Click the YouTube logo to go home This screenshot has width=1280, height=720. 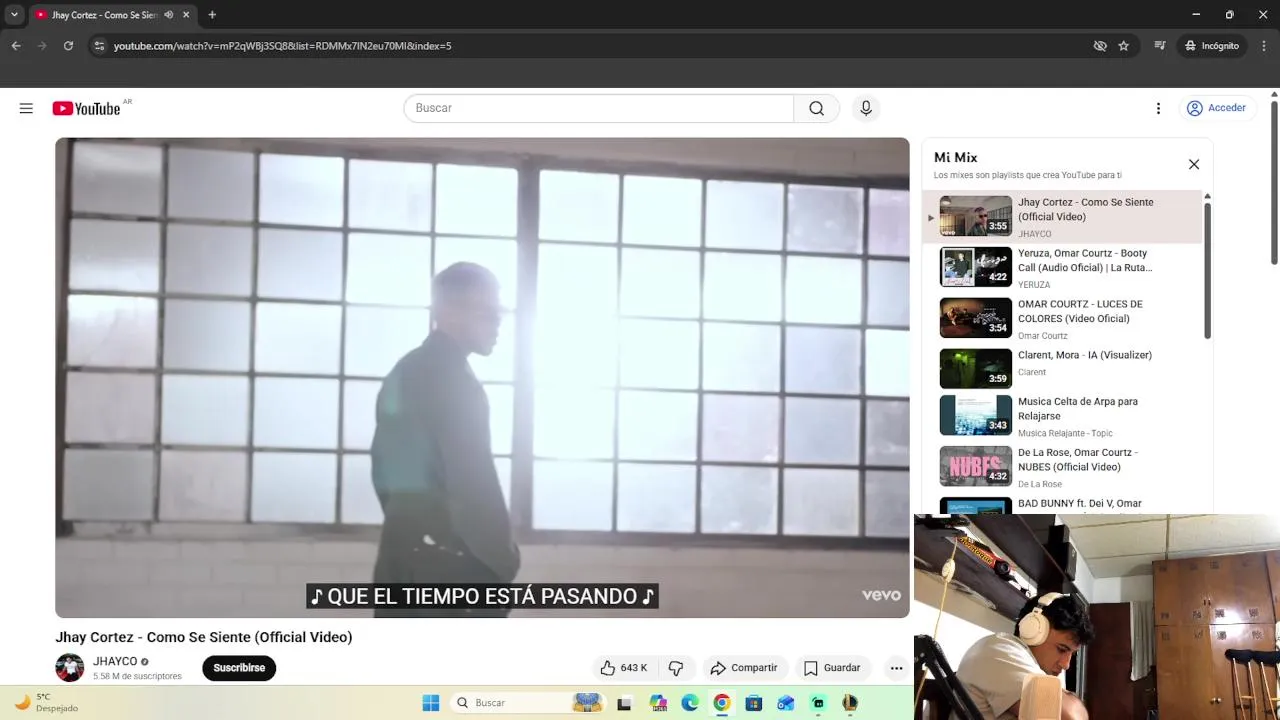point(87,108)
